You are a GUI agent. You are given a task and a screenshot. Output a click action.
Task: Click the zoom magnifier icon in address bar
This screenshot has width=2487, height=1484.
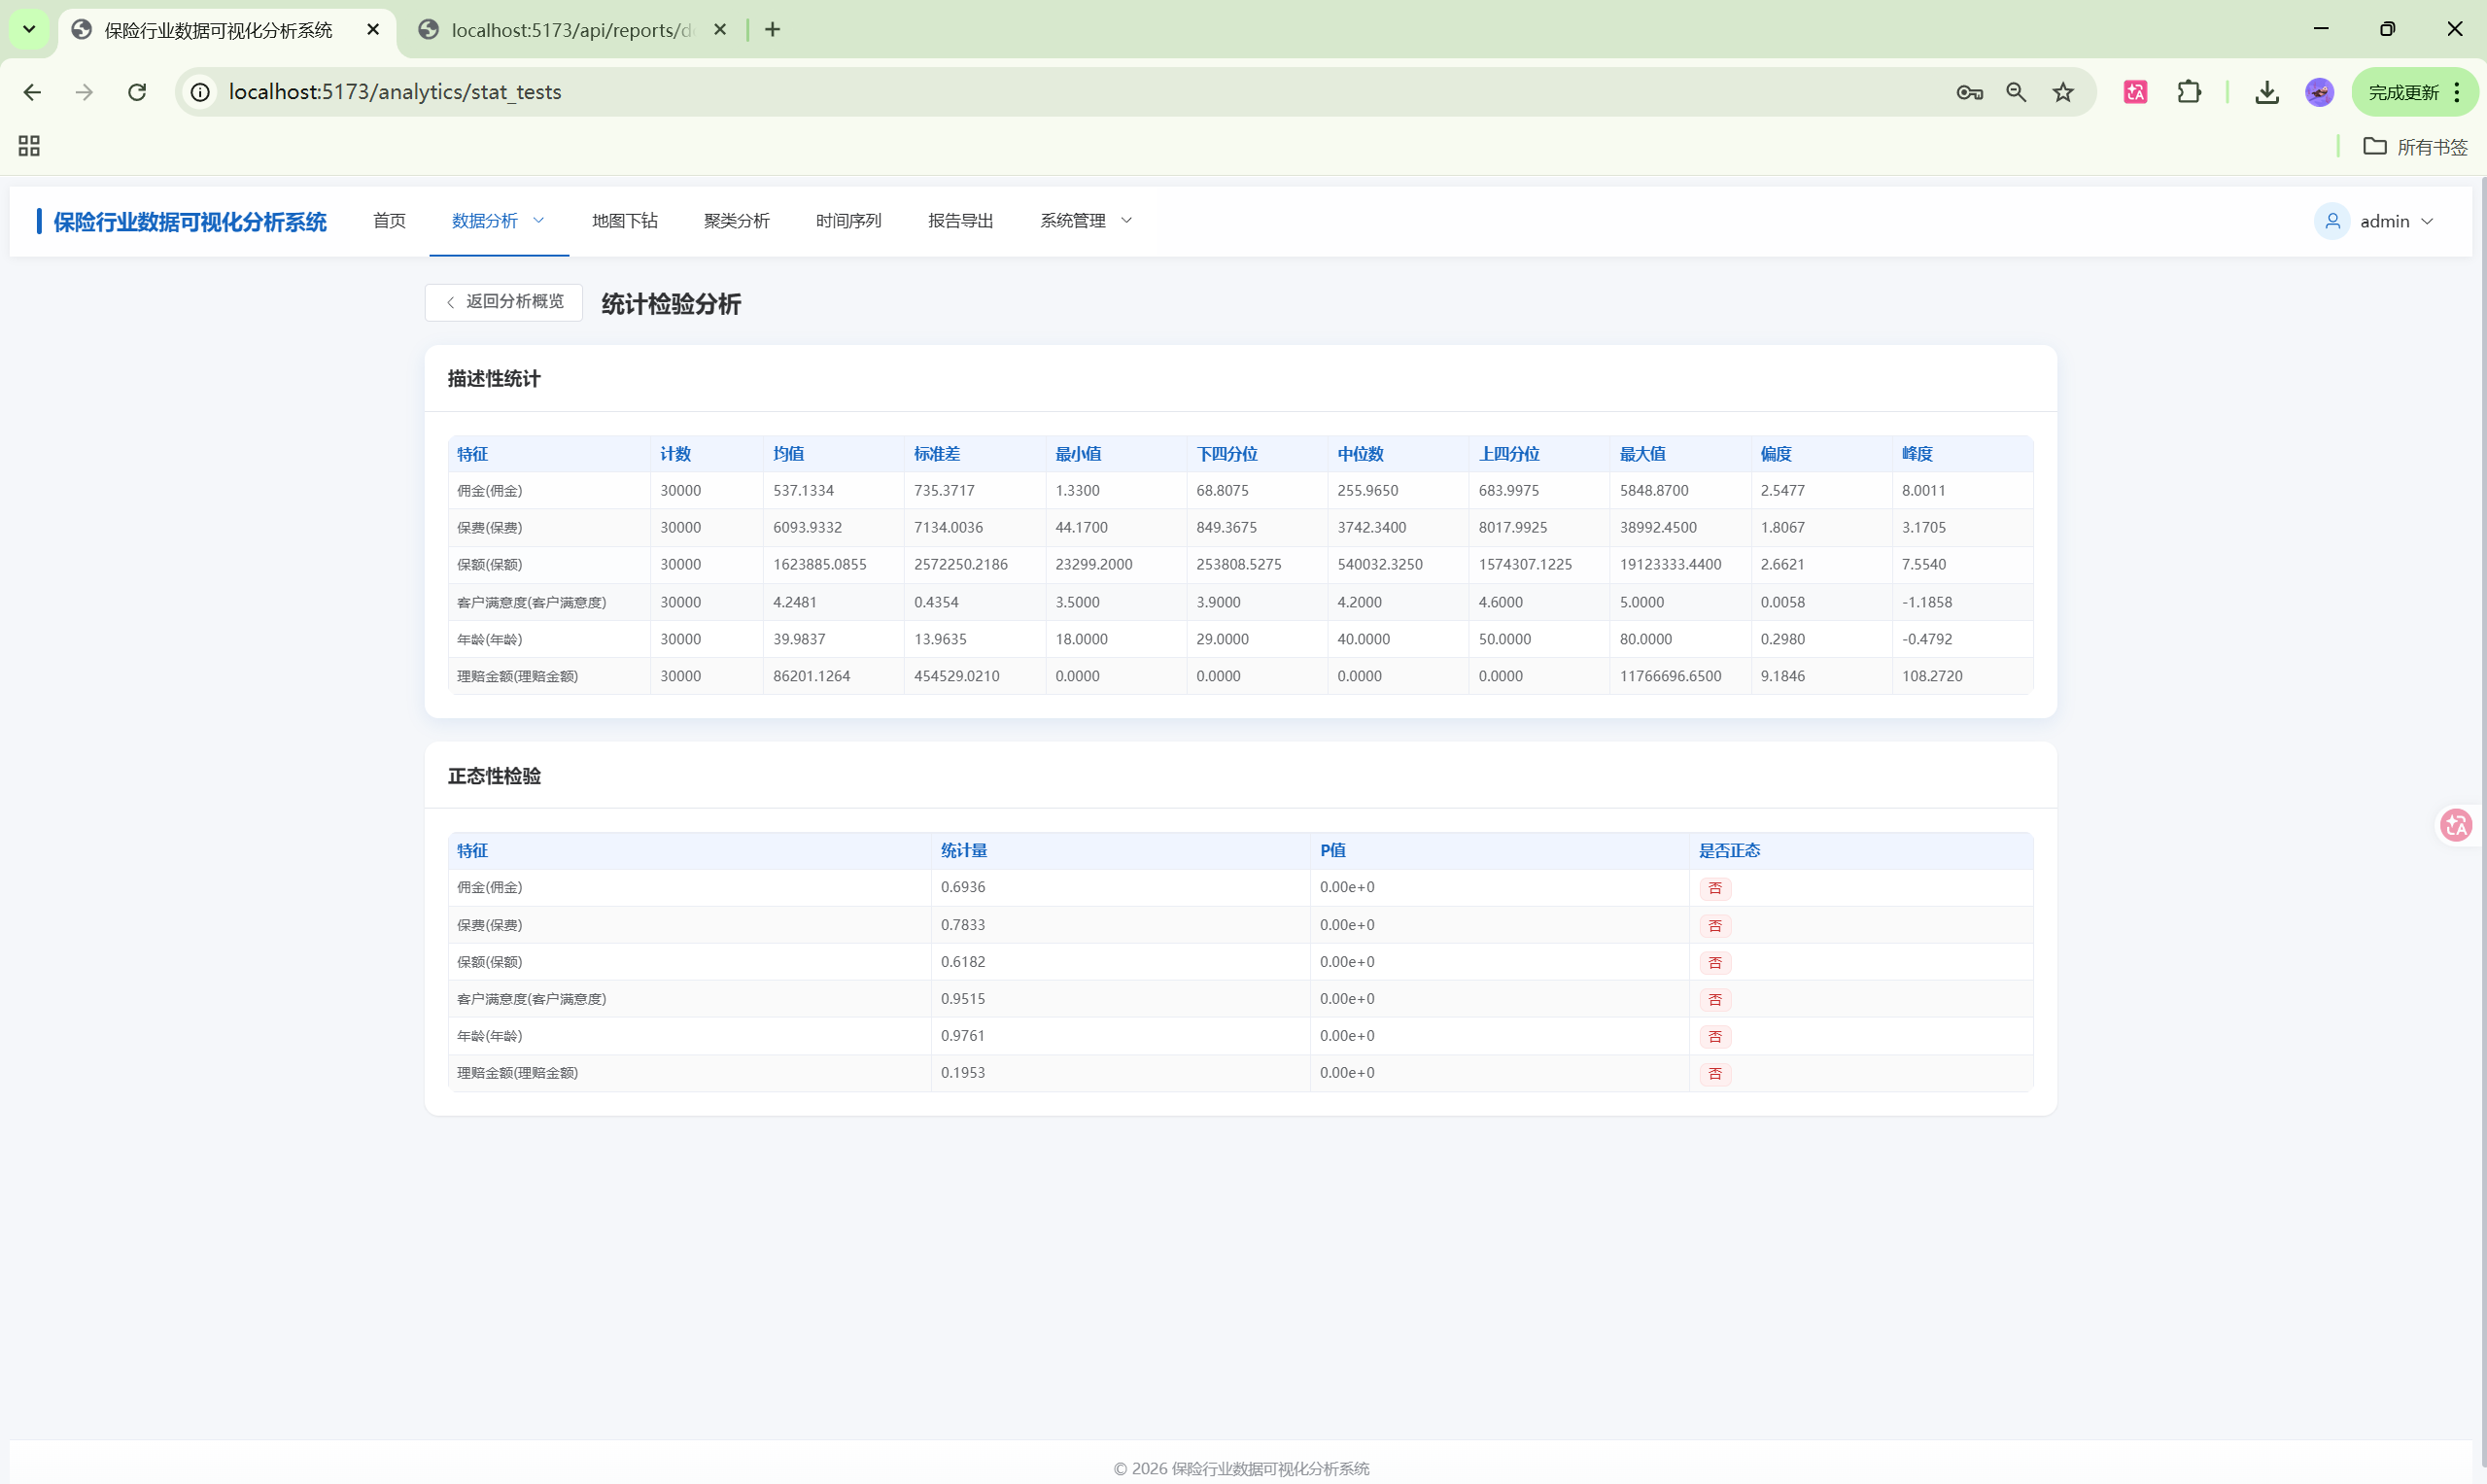[x=2016, y=92]
